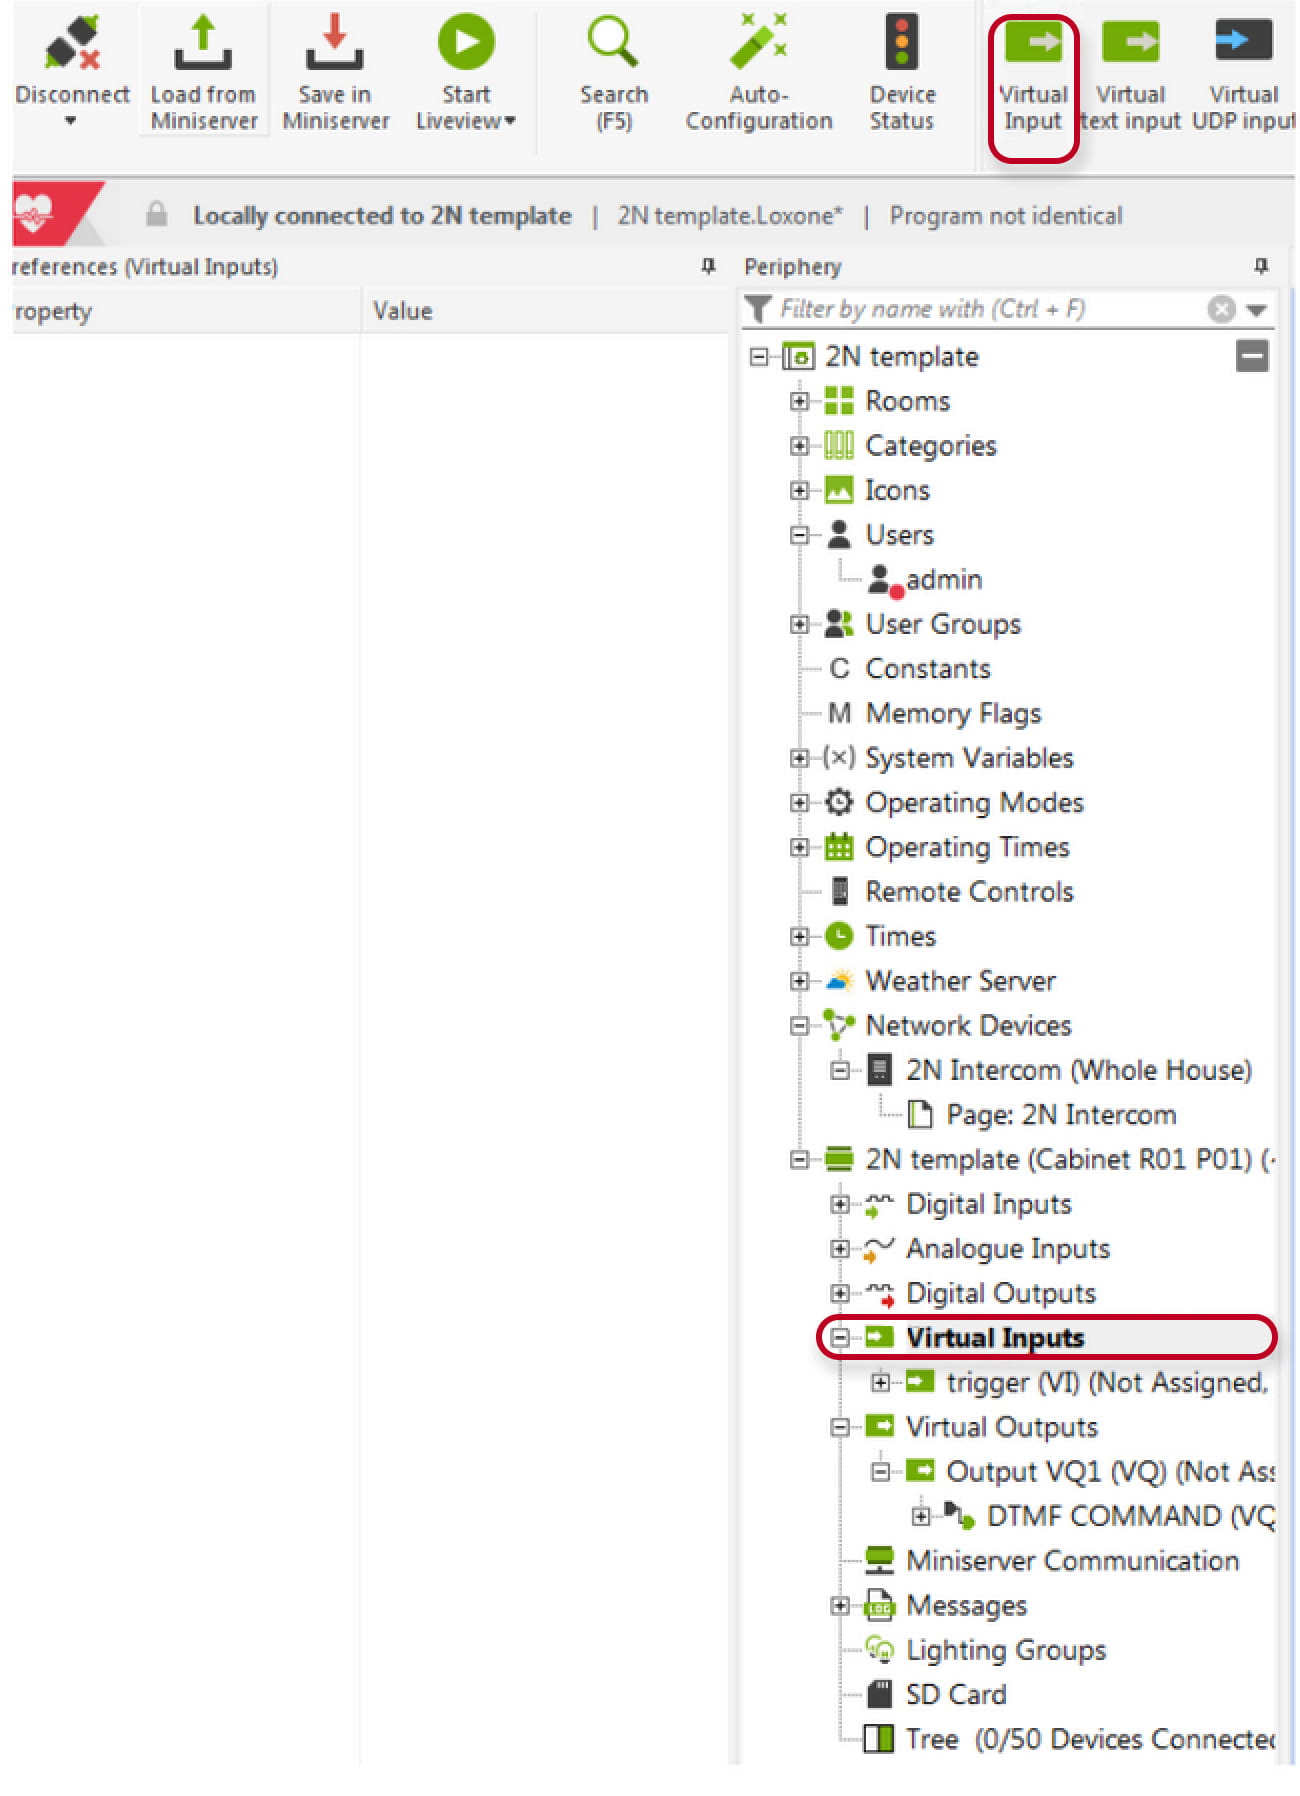1300x1796 pixels.
Task: Collapse the Network Devices node
Action: coord(798,1025)
